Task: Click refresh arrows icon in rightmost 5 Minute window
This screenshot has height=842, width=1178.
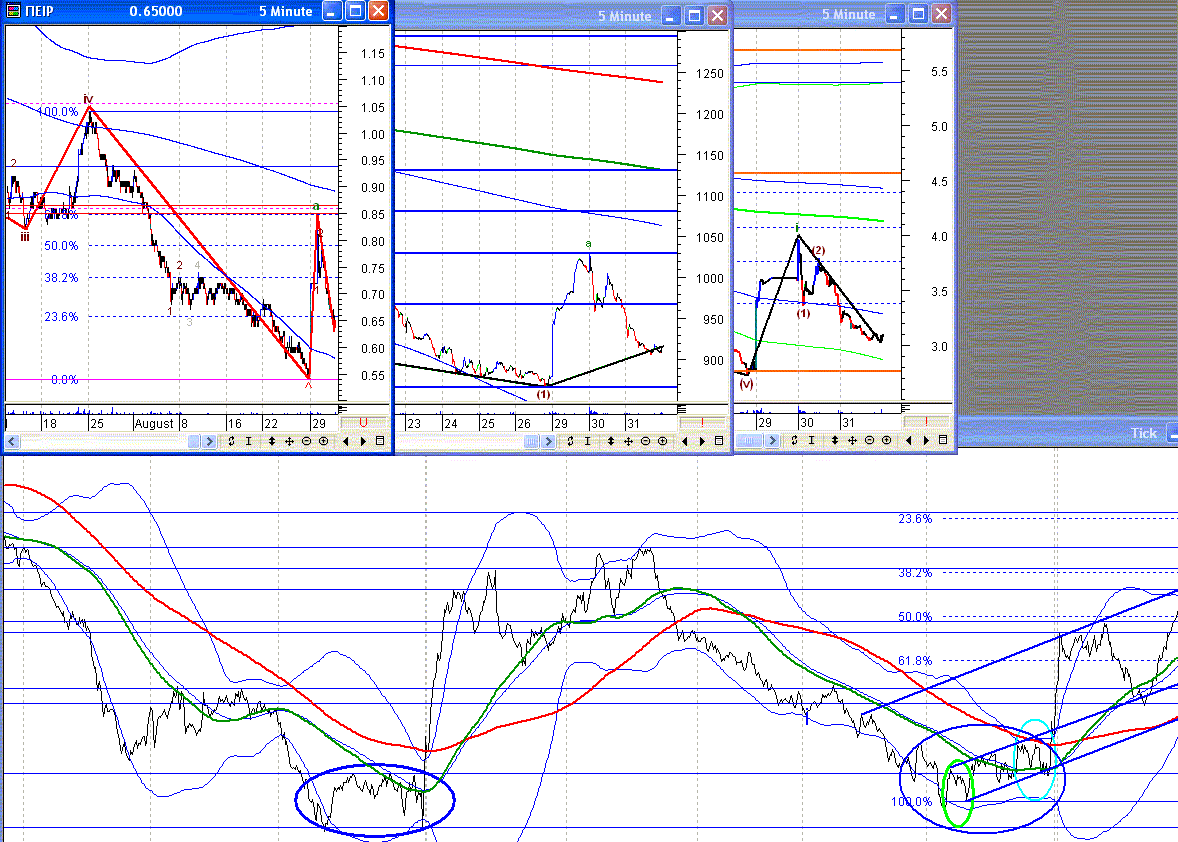Action: (x=794, y=440)
